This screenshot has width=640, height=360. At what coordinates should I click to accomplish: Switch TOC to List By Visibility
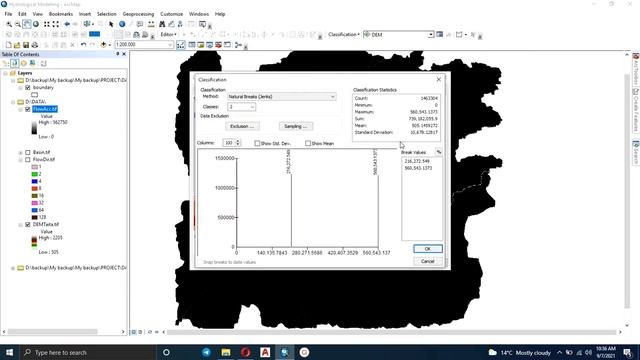pyautogui.click(x=23, y=63)
